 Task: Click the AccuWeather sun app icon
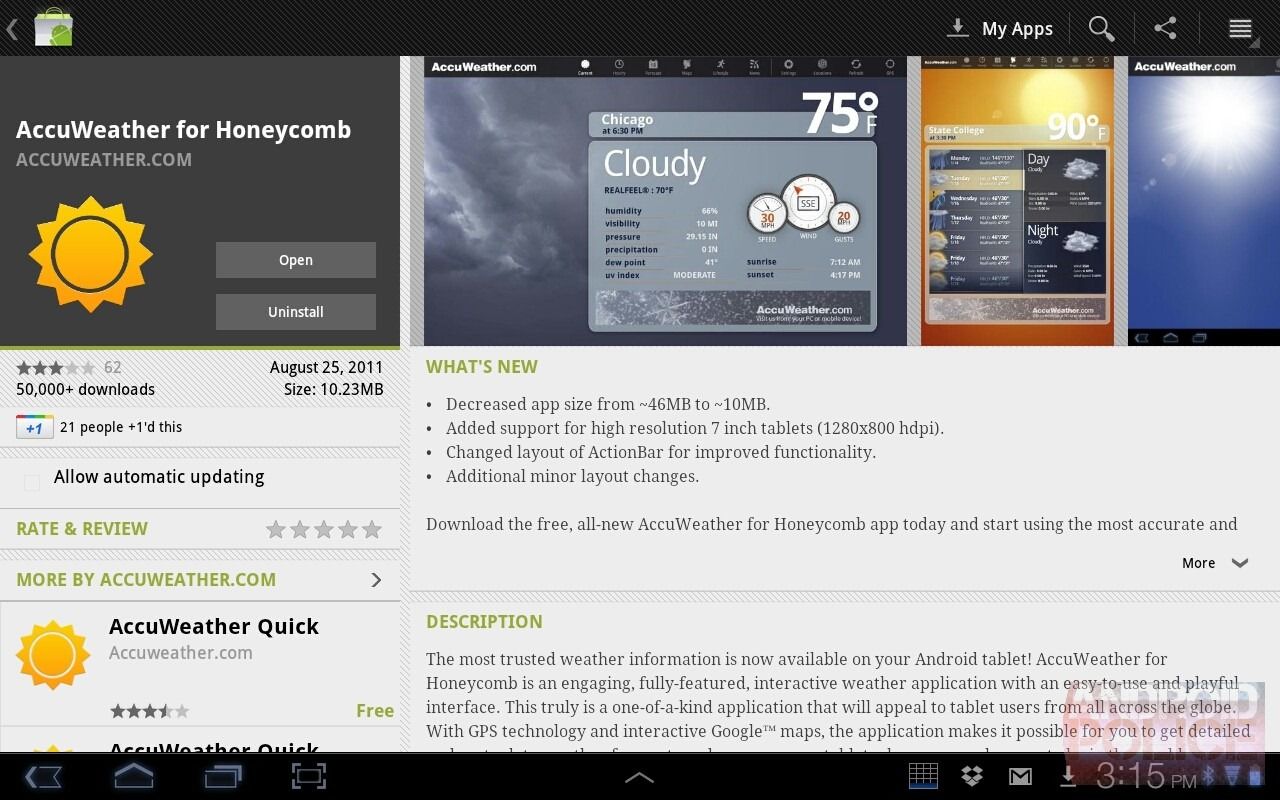[90, 253]
